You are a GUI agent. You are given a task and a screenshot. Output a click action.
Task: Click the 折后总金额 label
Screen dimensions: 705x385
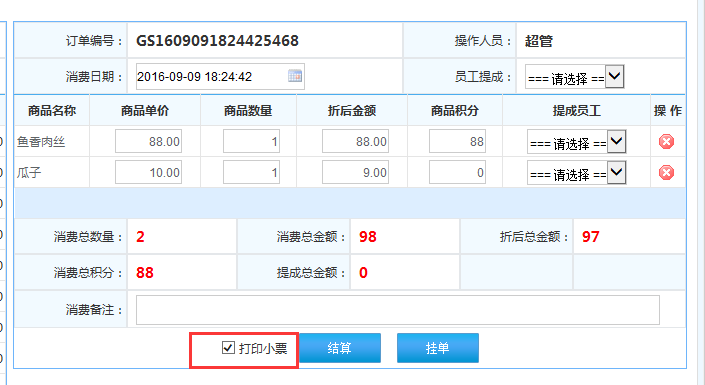tap(534, 237)
